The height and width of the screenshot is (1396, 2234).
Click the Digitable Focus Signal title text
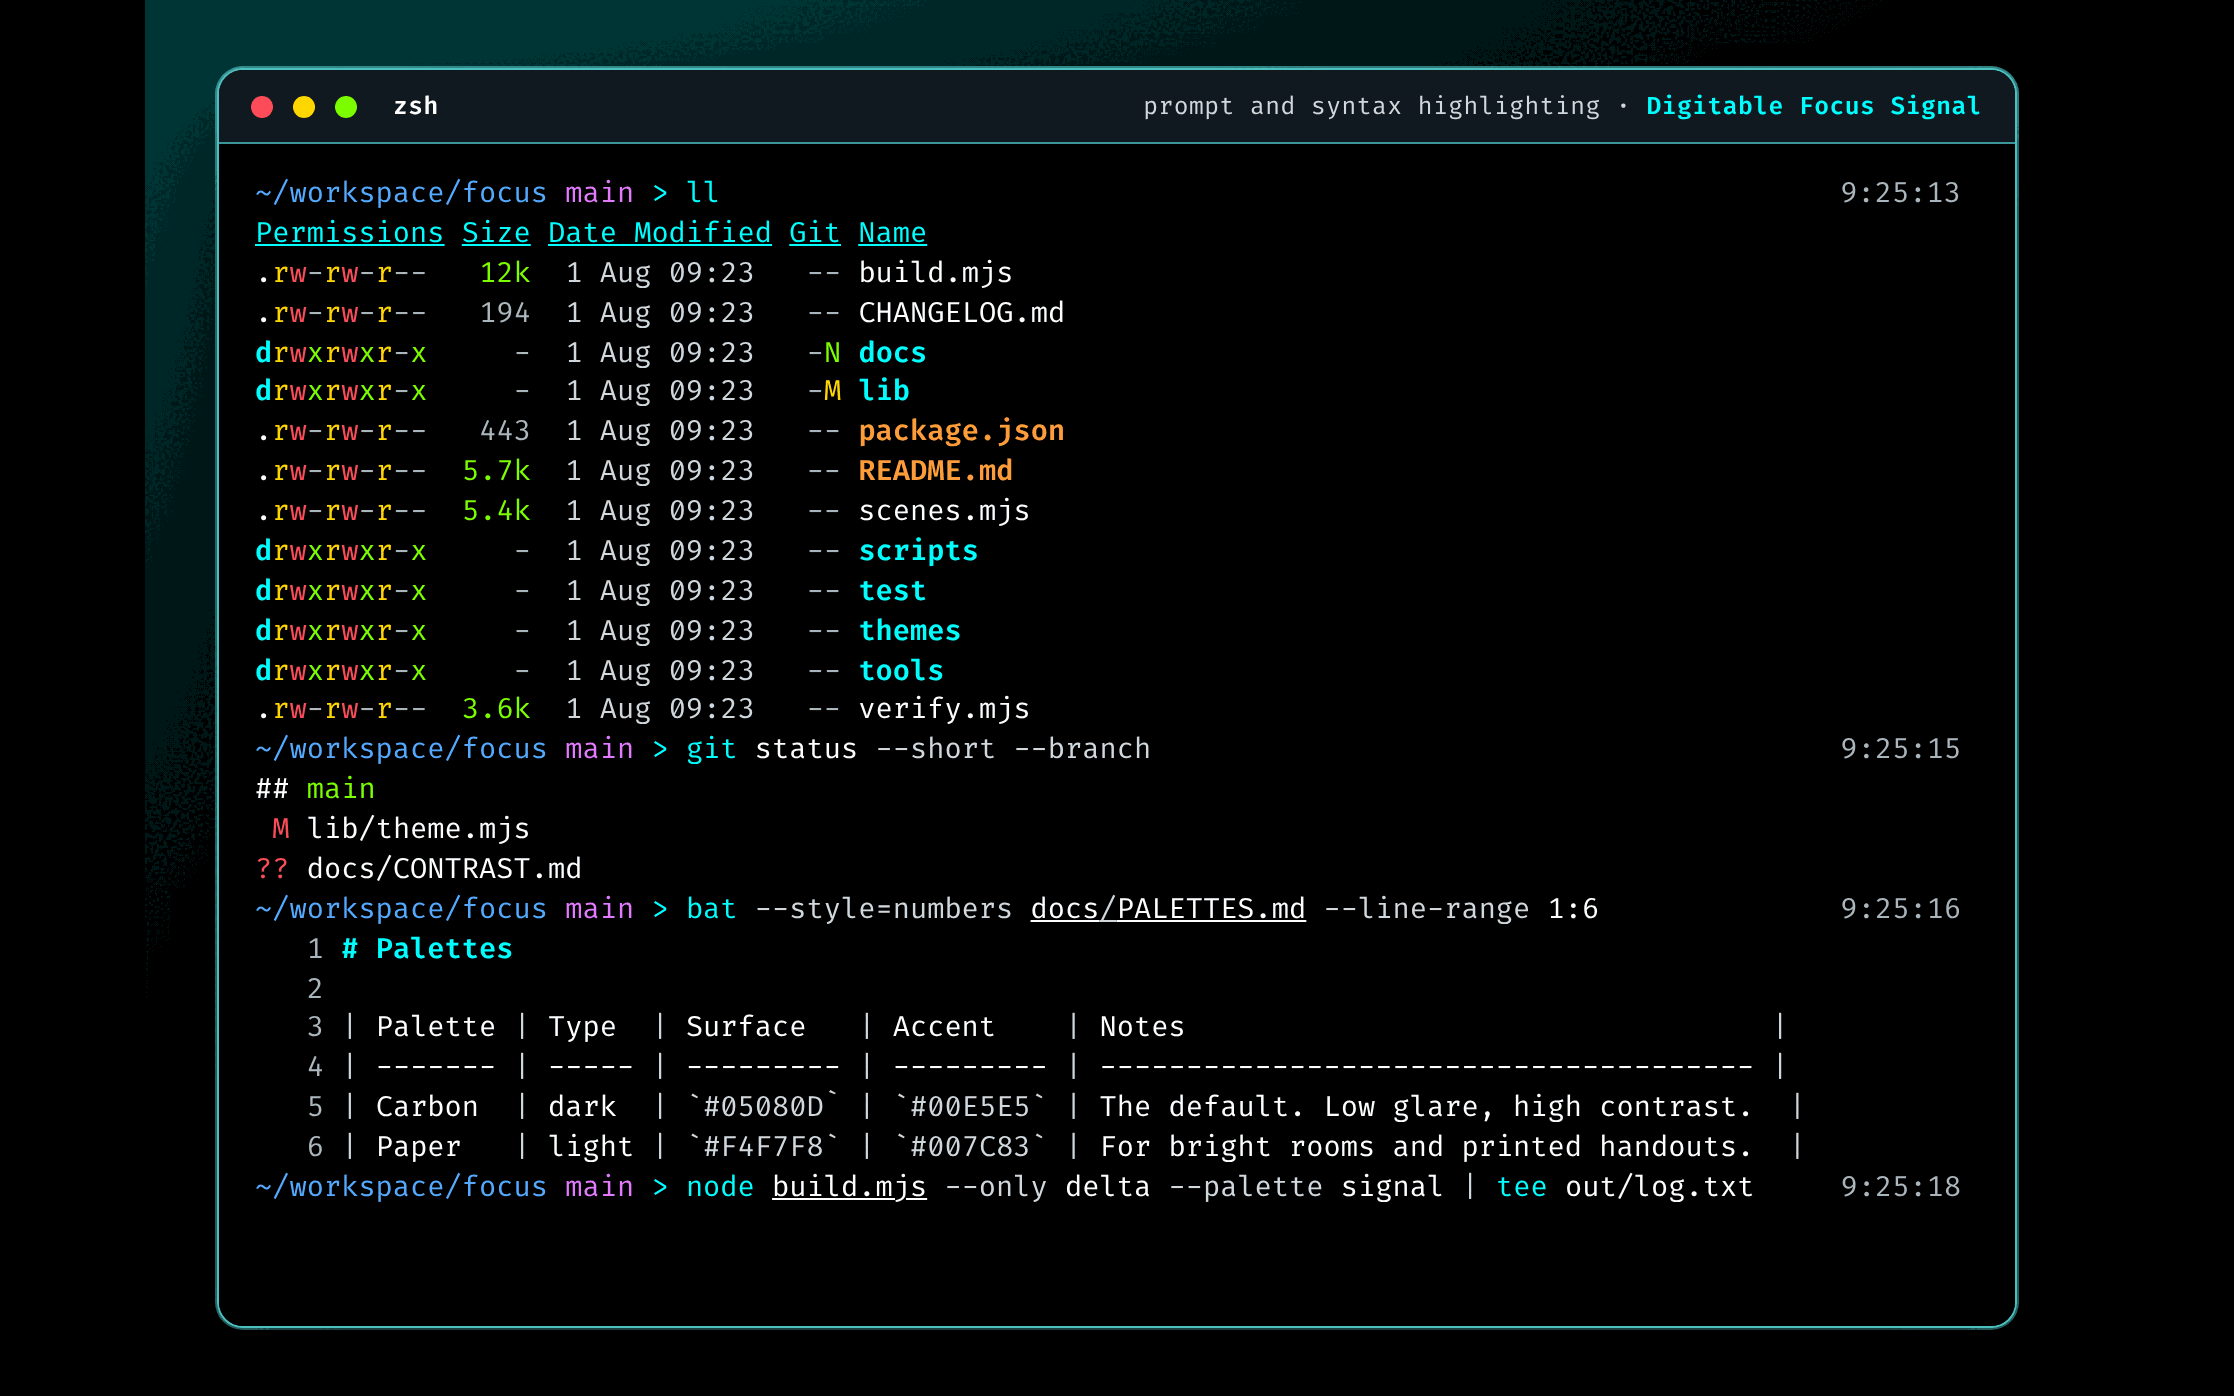(x=1813, y=106)
